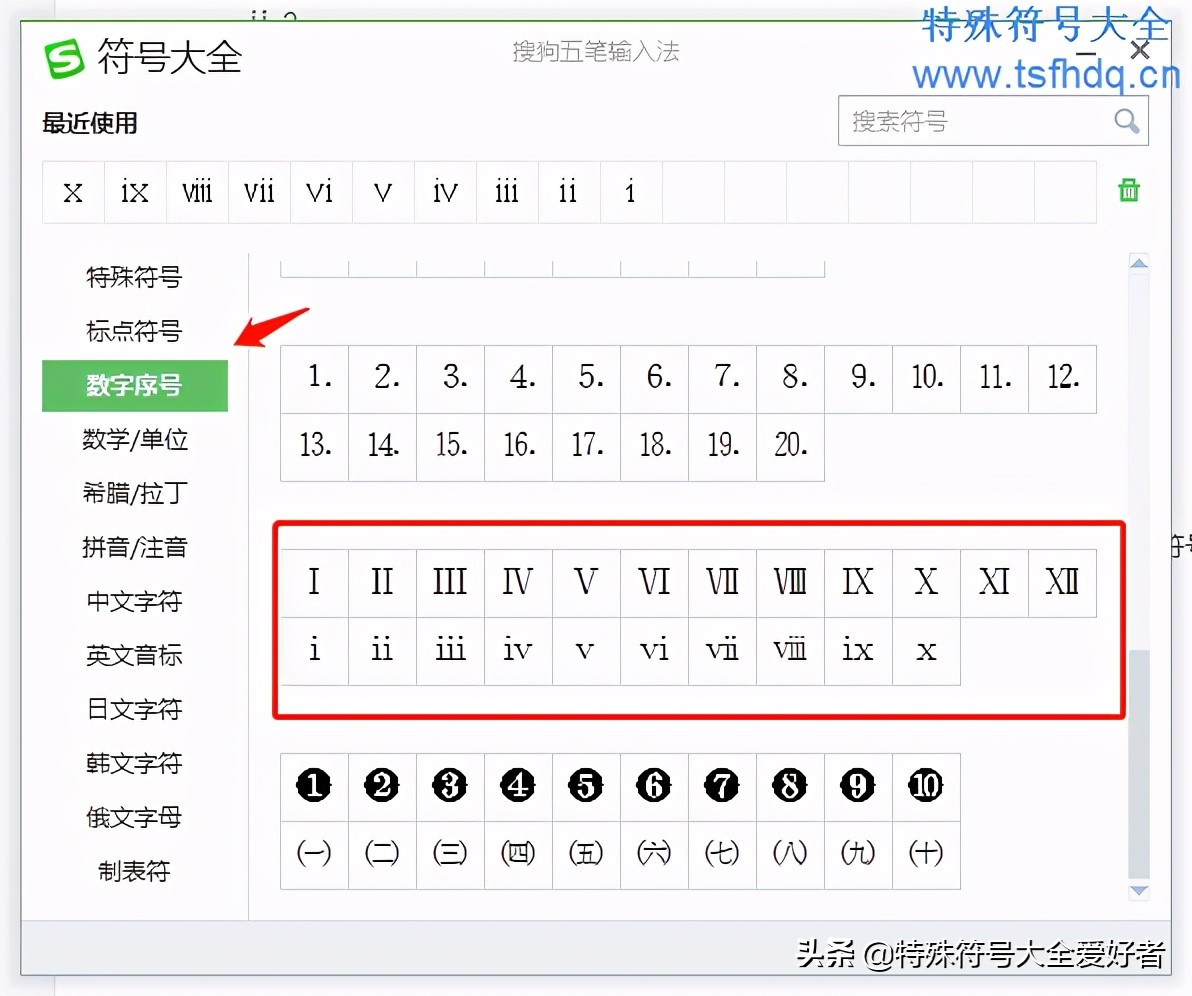Select Roman numeral Ⅰ from the grid
The height and width of the screenshot is (996, 1192).
pyautogui.click(x=313, y=583)
